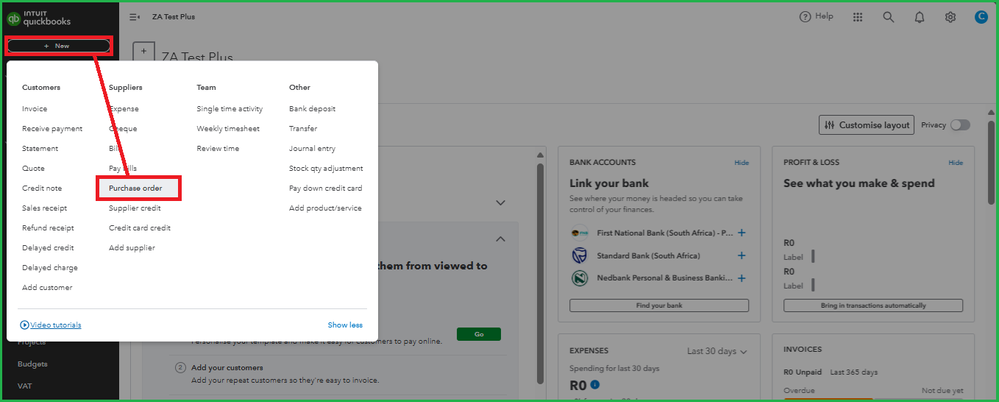Toggle the Privacy switch
Screen dimensions: 999x402
click(x=960, y=125)
